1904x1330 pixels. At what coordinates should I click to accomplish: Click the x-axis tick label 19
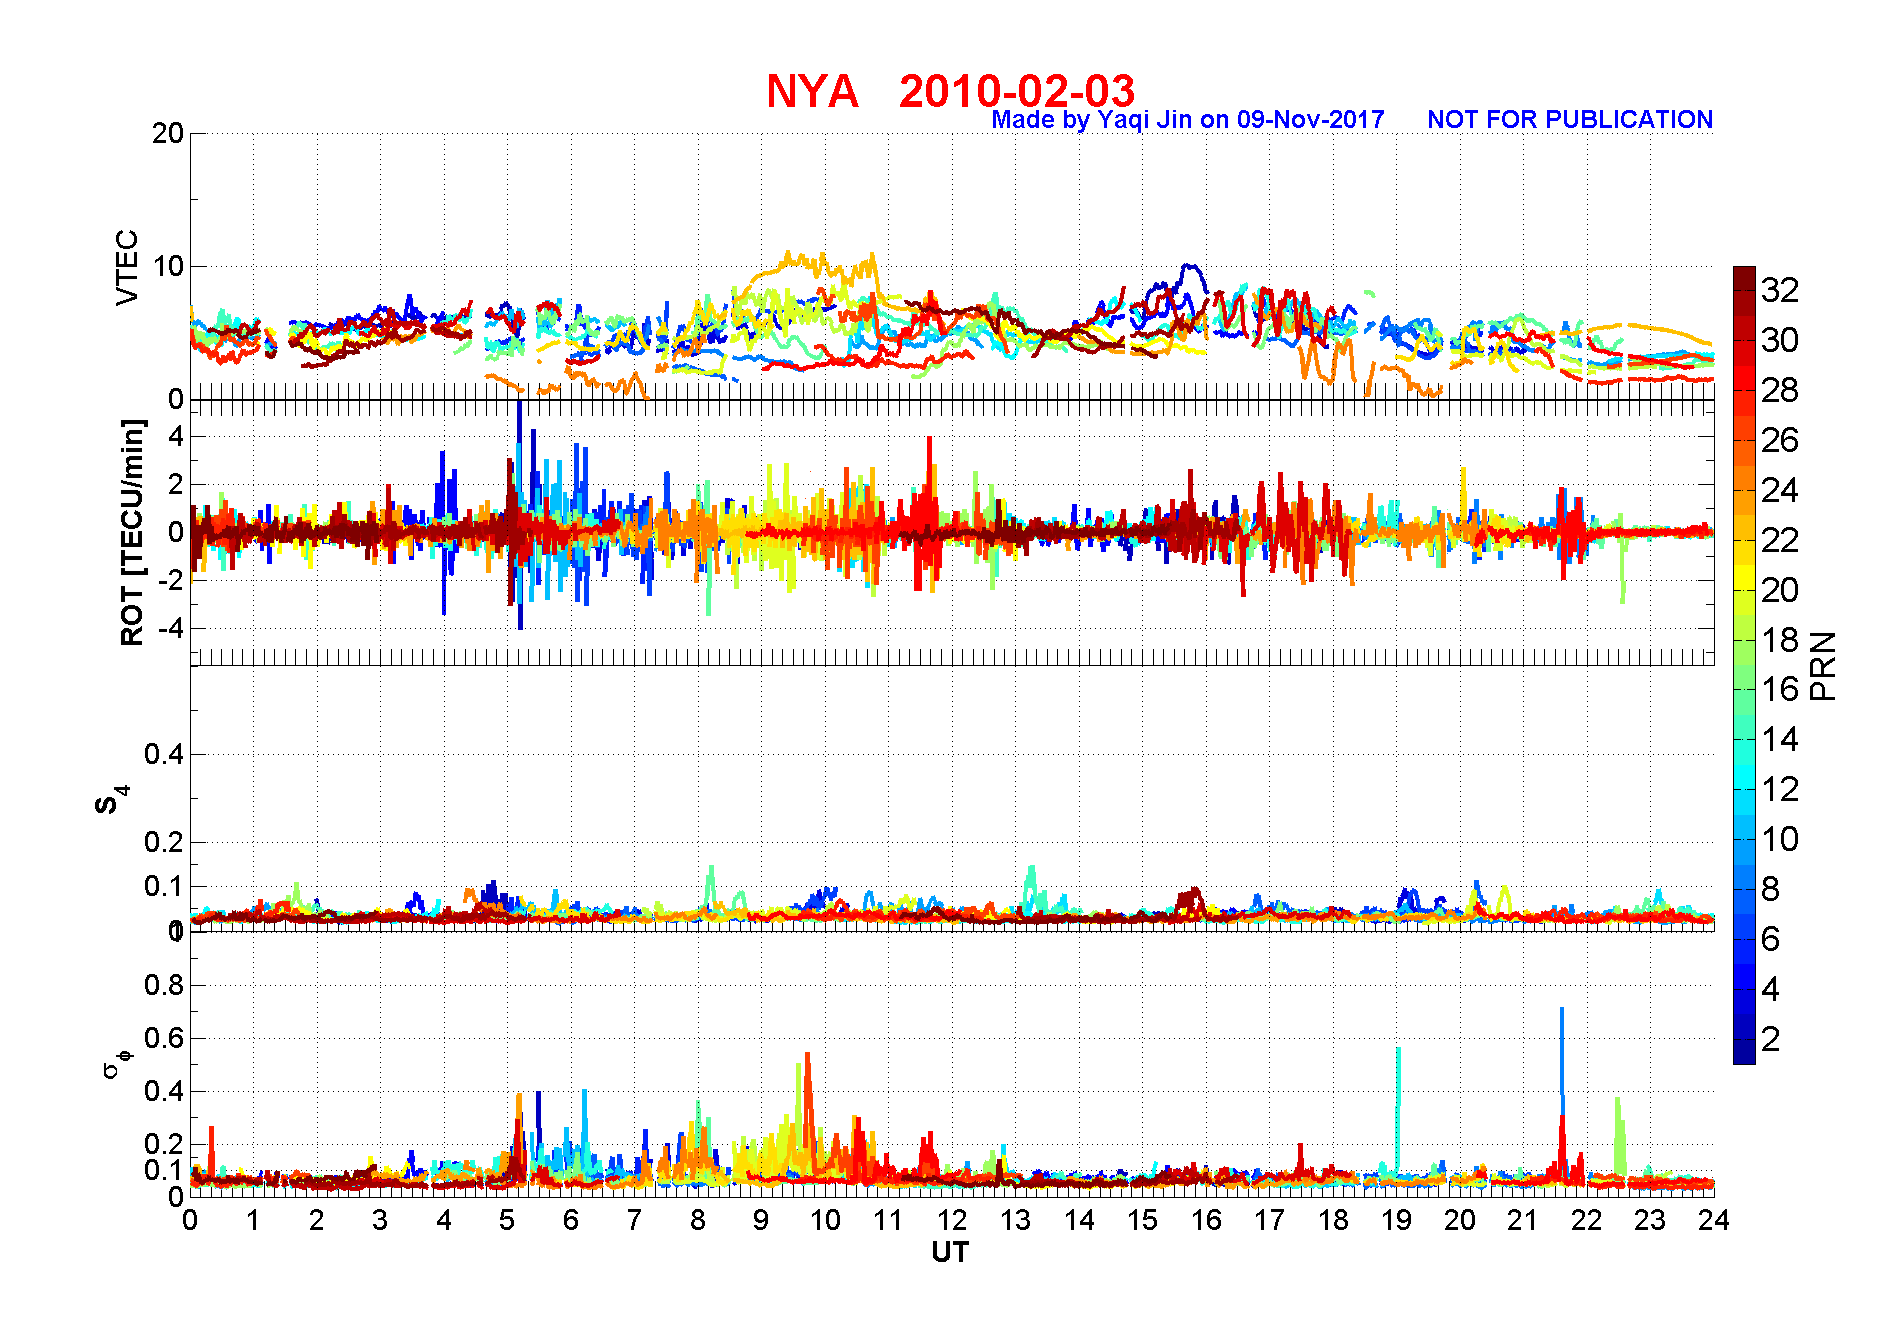[x=1396, y=1220]
